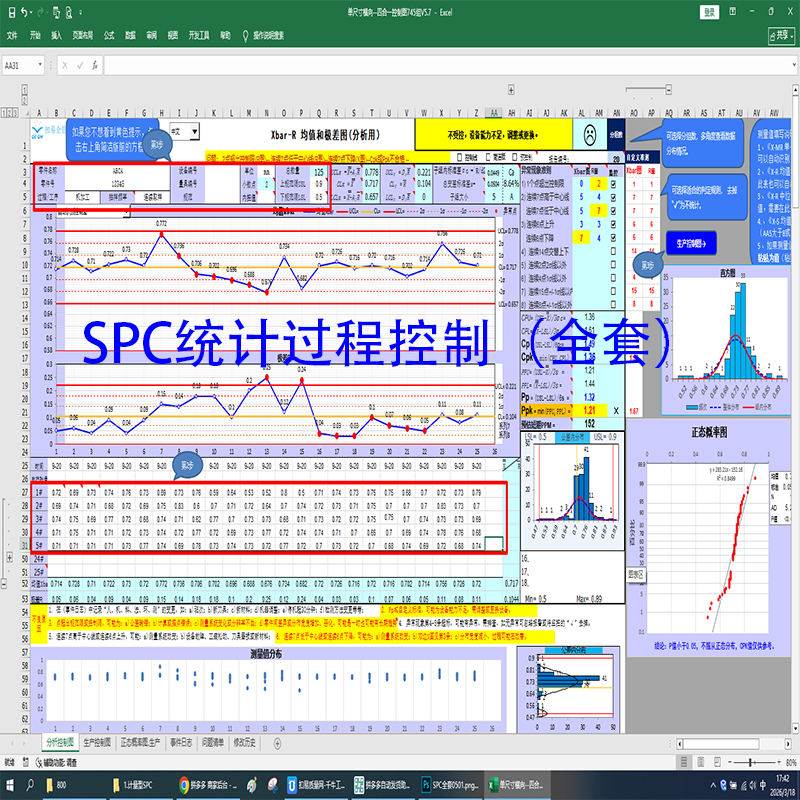Switch to 事件日志 sheet tab
The height and width of the screenshot is (800, 800).
[x=181, y=742]
